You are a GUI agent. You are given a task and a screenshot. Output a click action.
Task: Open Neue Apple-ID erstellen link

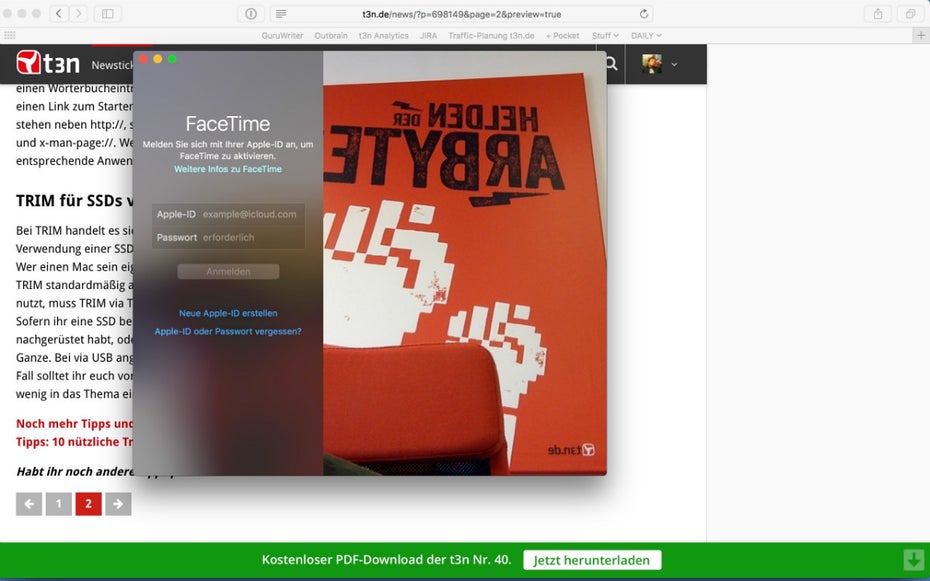tap(228, 313)
